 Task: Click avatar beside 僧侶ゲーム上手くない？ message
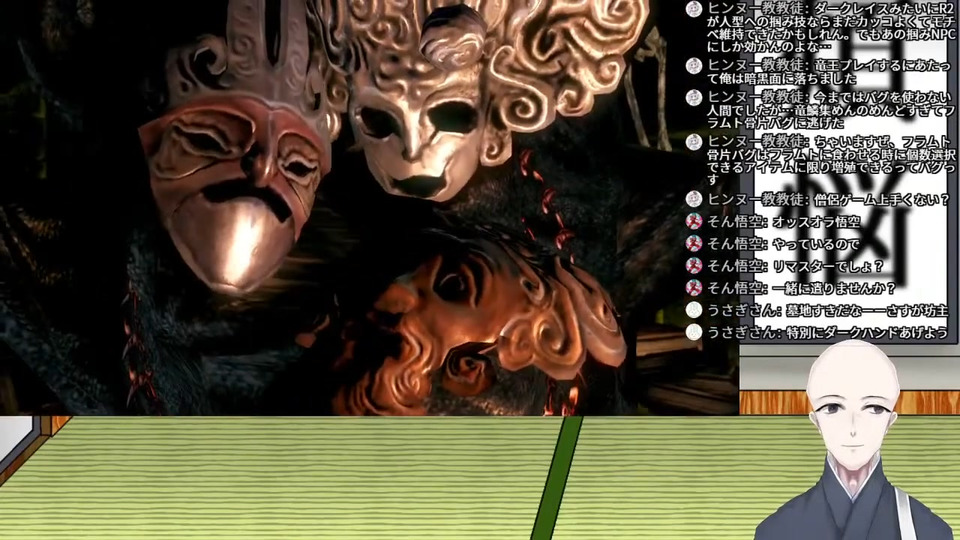click(694, 199)
